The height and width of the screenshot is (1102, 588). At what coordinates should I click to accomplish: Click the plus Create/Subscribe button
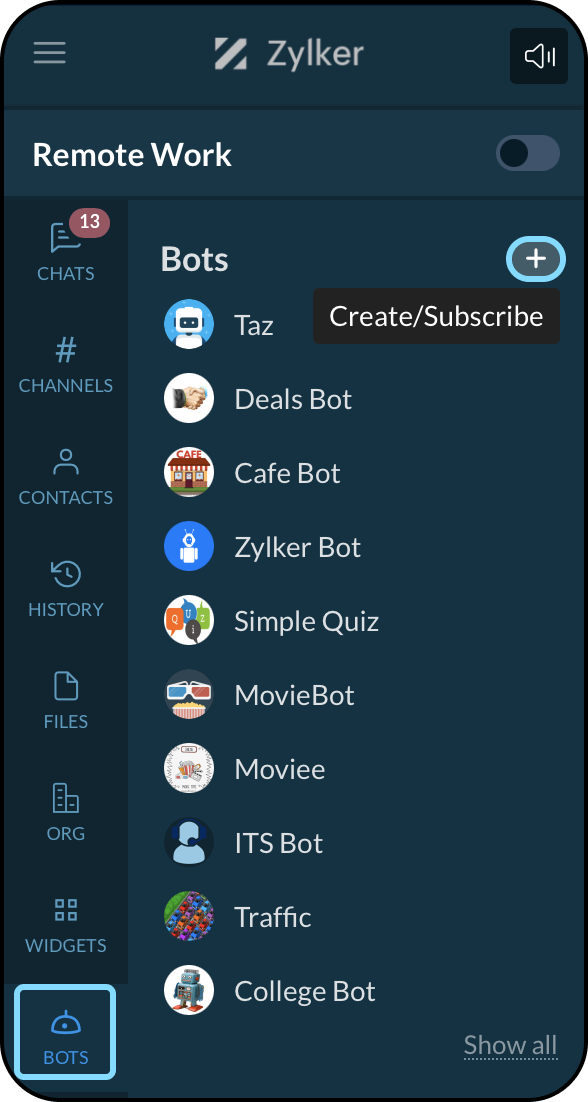point(536,259)
